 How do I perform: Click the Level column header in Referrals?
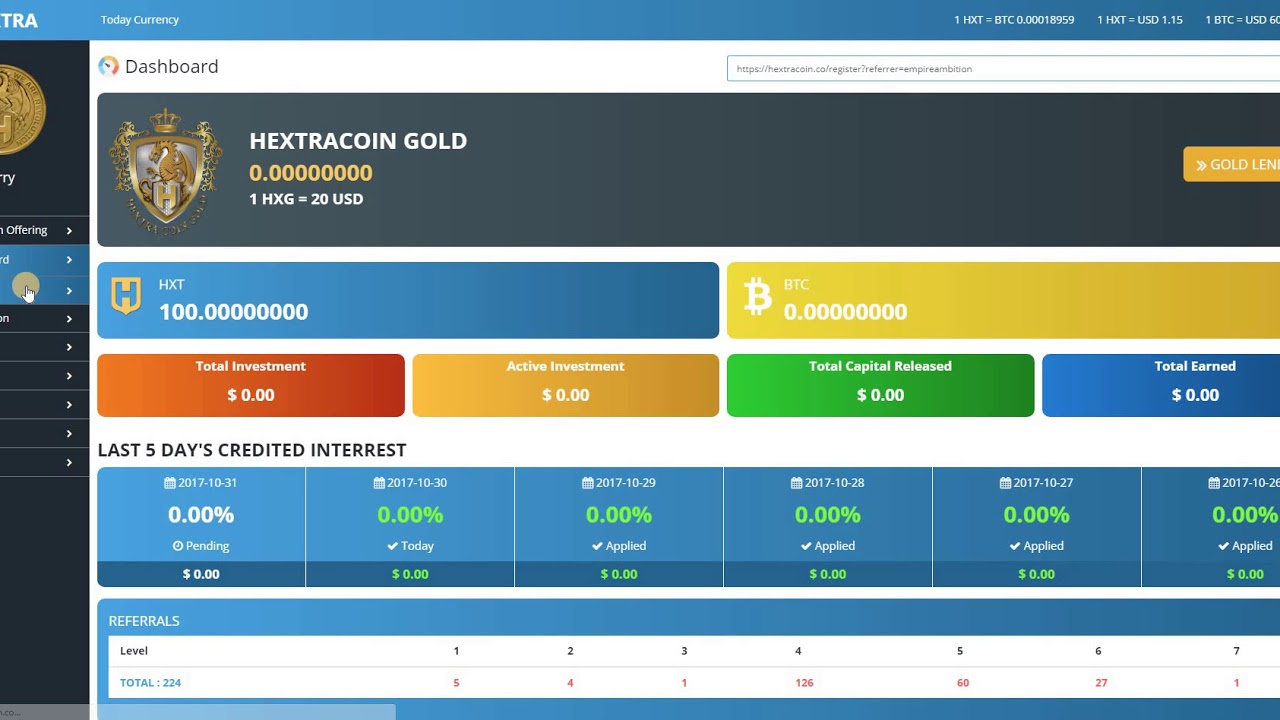point(134,651)
